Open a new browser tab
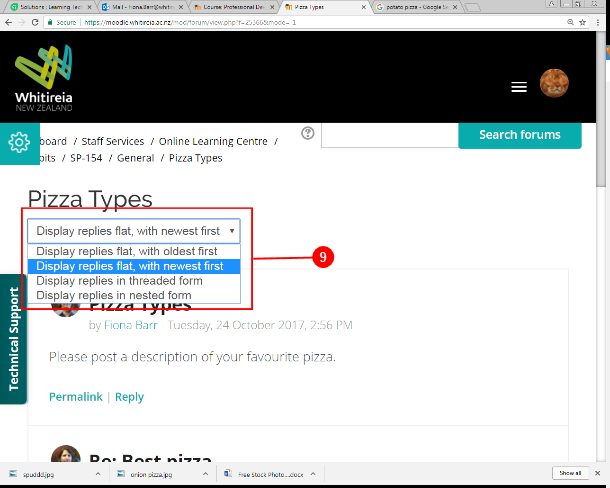 pos(473,7)
